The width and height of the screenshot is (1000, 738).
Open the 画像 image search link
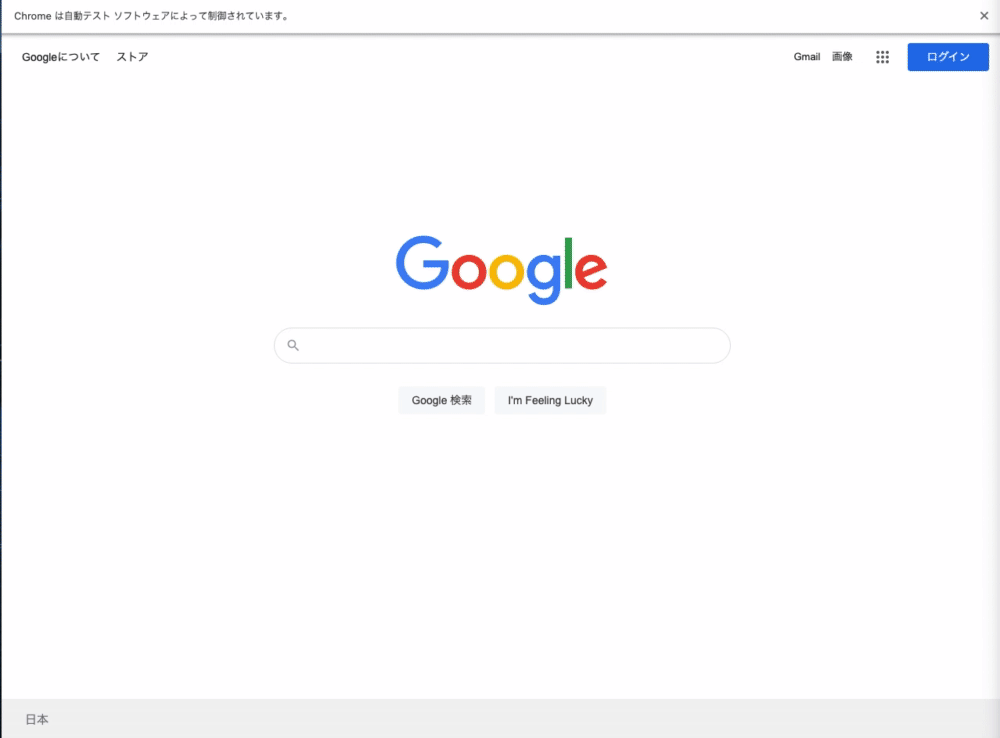pos(842,57)
